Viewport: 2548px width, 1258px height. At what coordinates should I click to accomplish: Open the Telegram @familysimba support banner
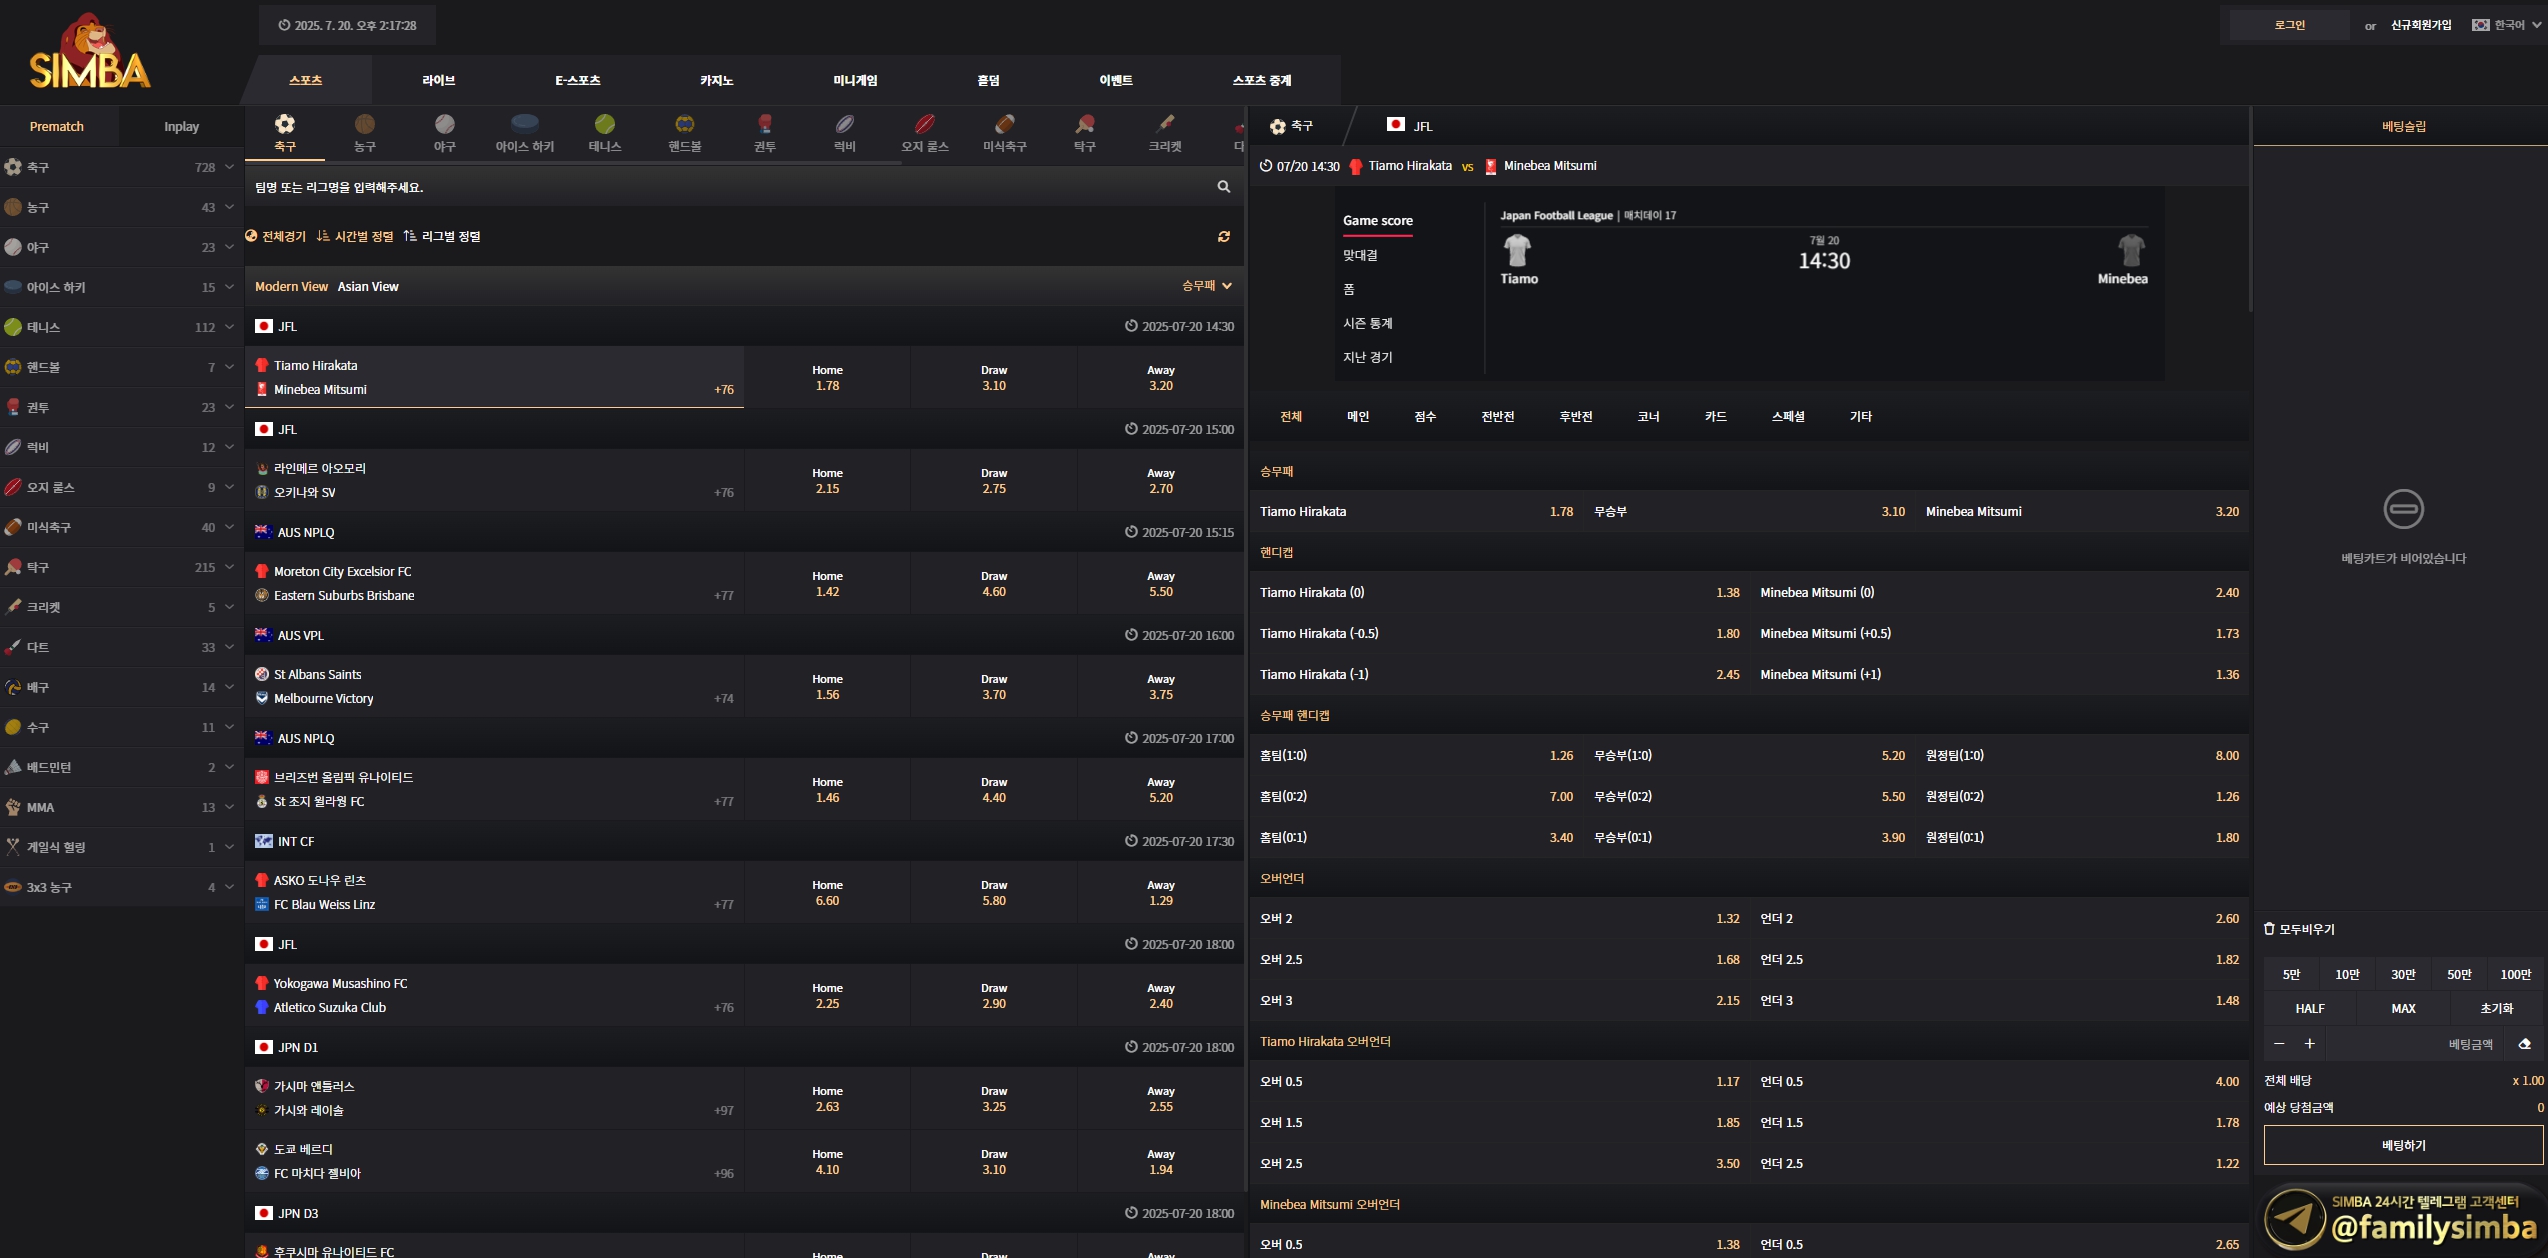click(2402, 1220)
